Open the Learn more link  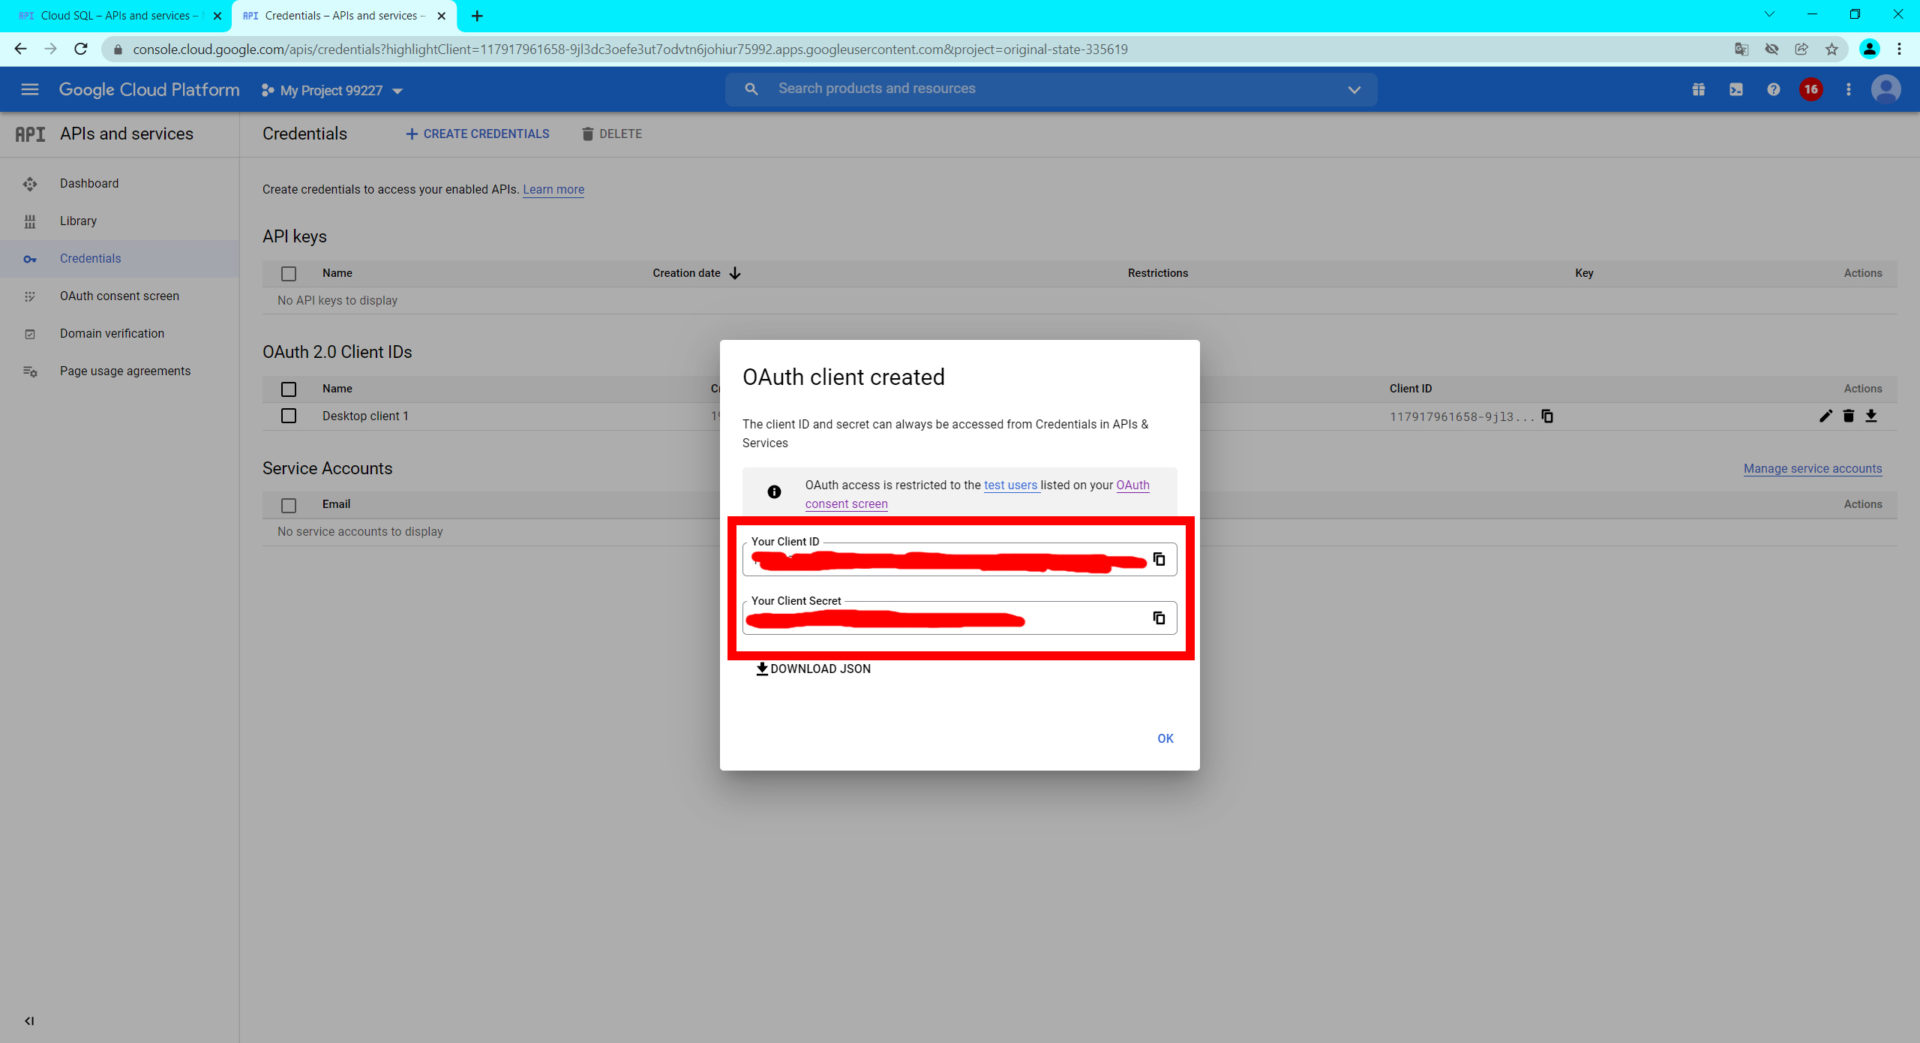point(553,189)
